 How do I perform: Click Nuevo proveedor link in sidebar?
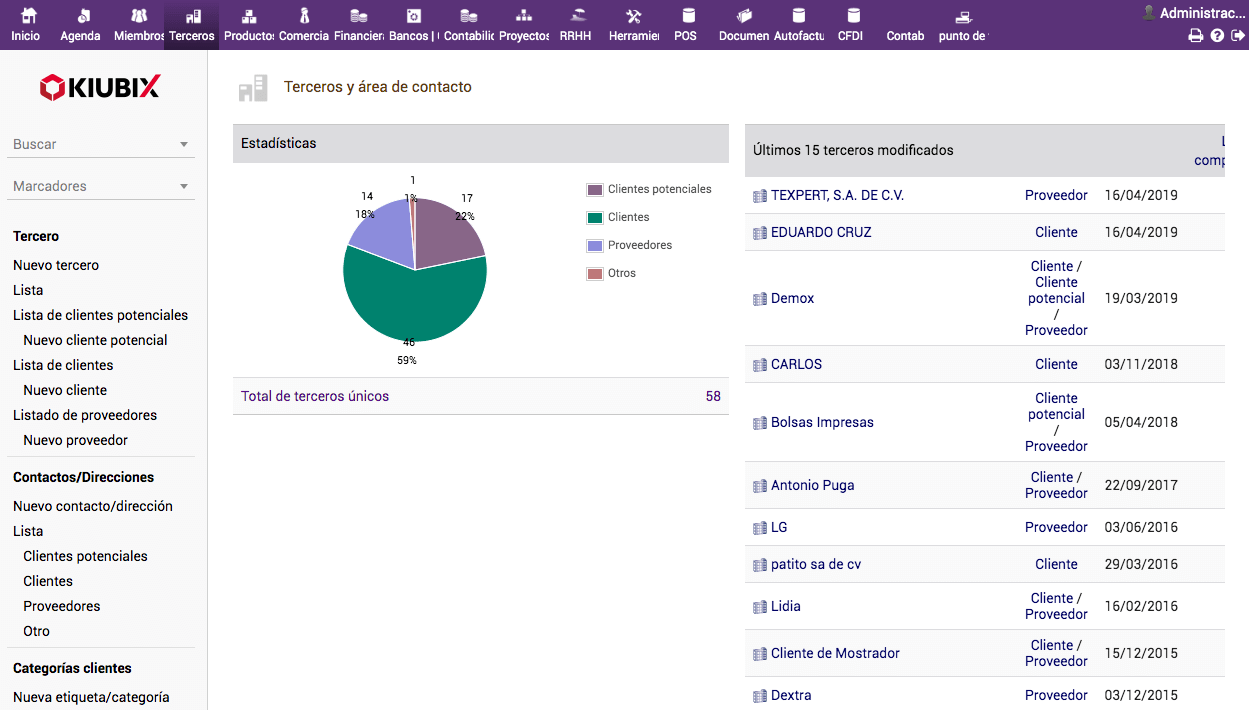(x=76, y=440)
